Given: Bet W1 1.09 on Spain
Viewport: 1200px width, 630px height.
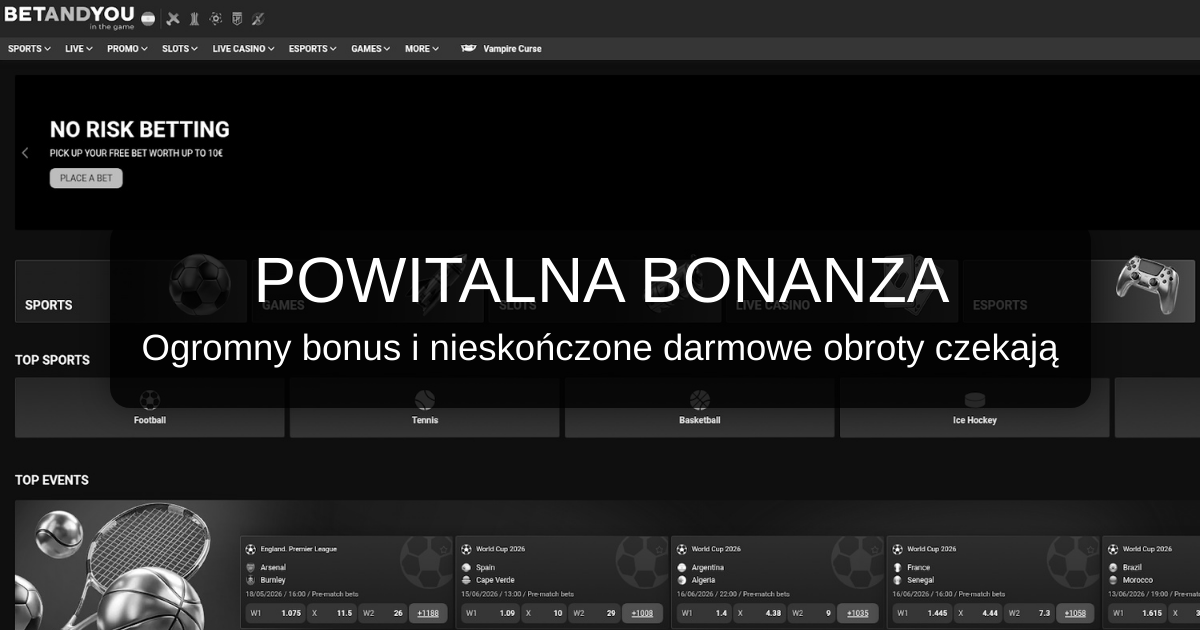Looking at the screenshot, I should click(492, 613).
